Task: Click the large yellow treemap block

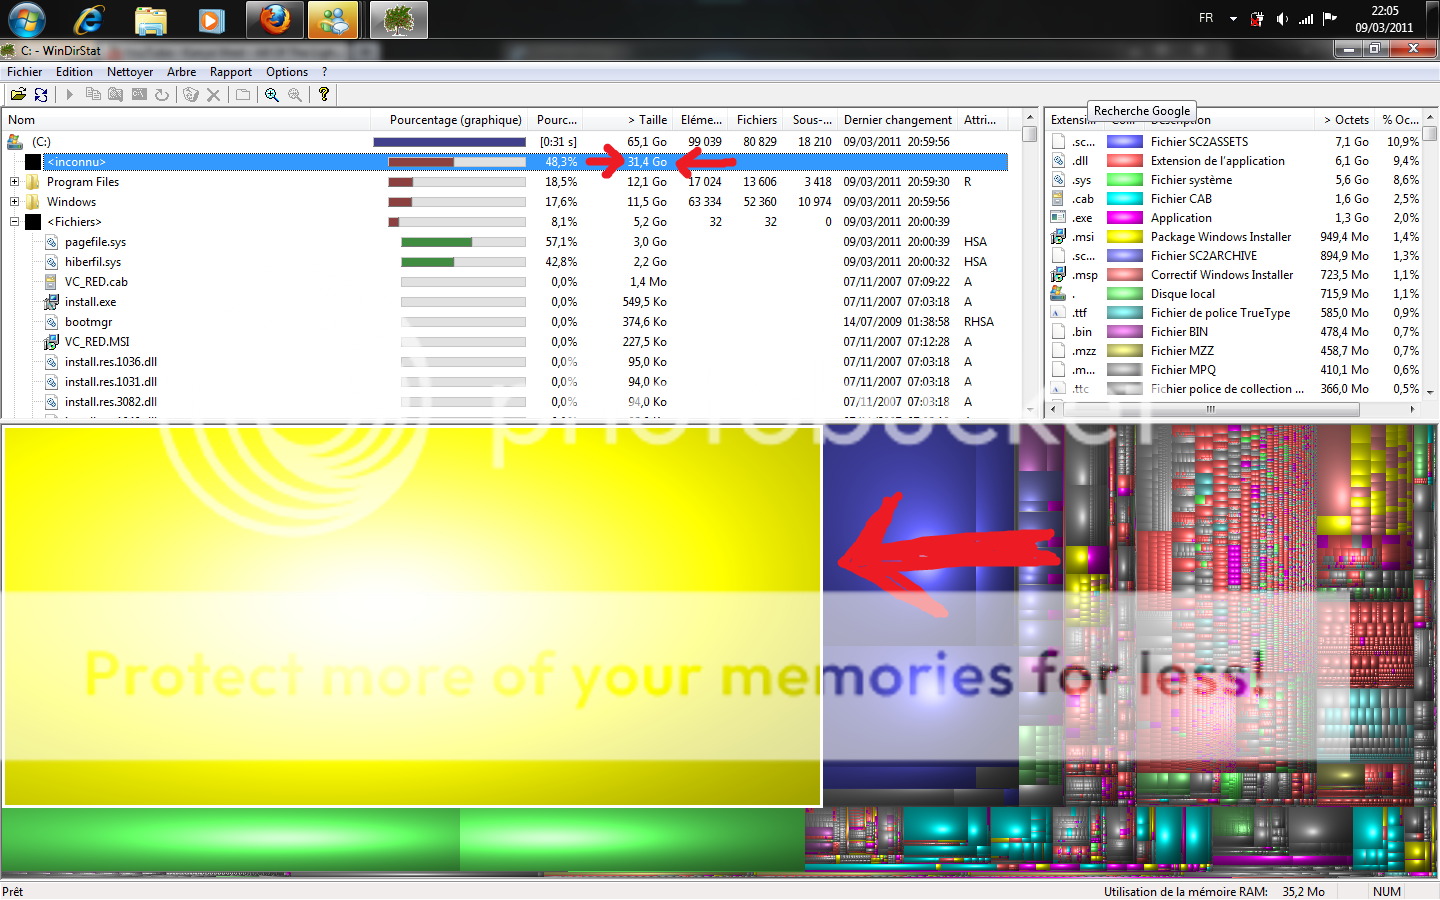Action: [412, 615]
